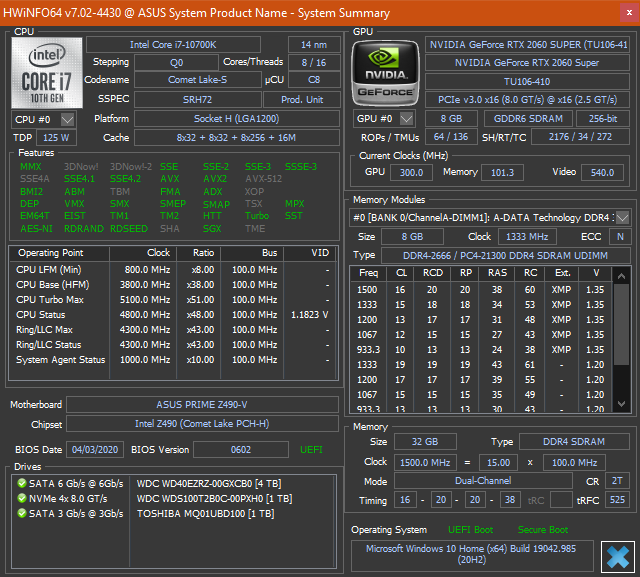Select the CPU Status row
The height and width of the screenshot is (577, 640).
[x=173, y=315]
